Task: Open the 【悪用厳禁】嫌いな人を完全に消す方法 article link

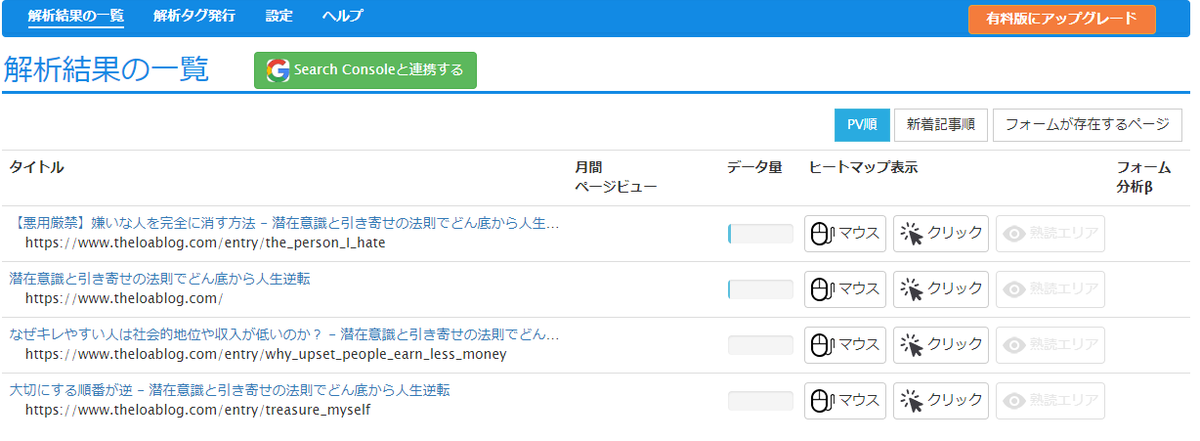Action: click(284, 223)
